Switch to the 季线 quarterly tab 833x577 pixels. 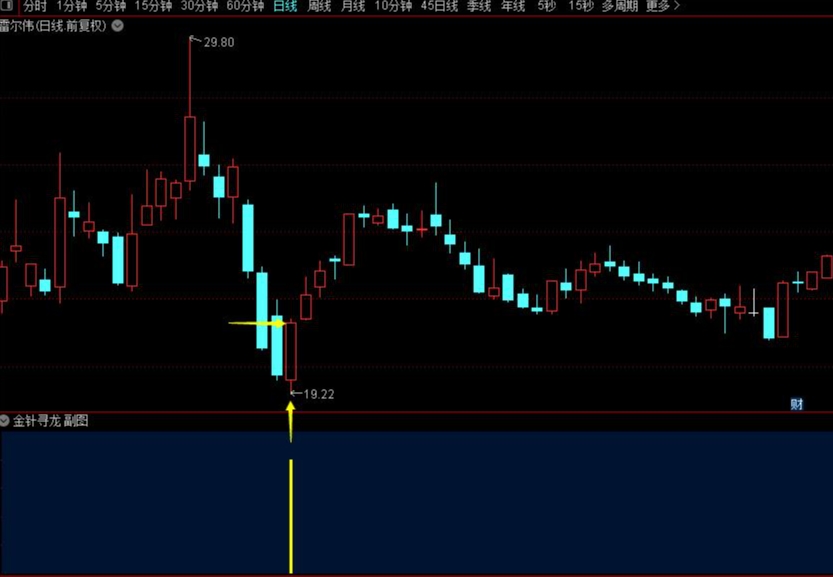(x=479, y=6)
